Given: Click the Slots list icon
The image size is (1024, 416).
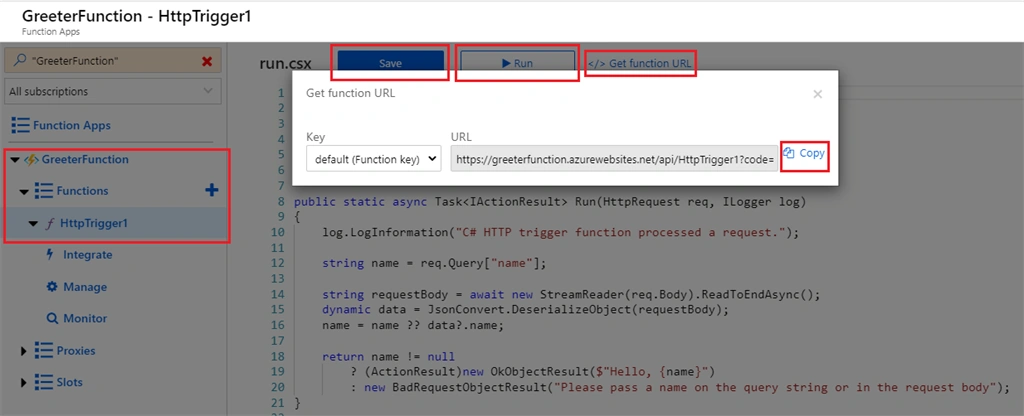Looking at the screenshot, I should tap(44, 382).
